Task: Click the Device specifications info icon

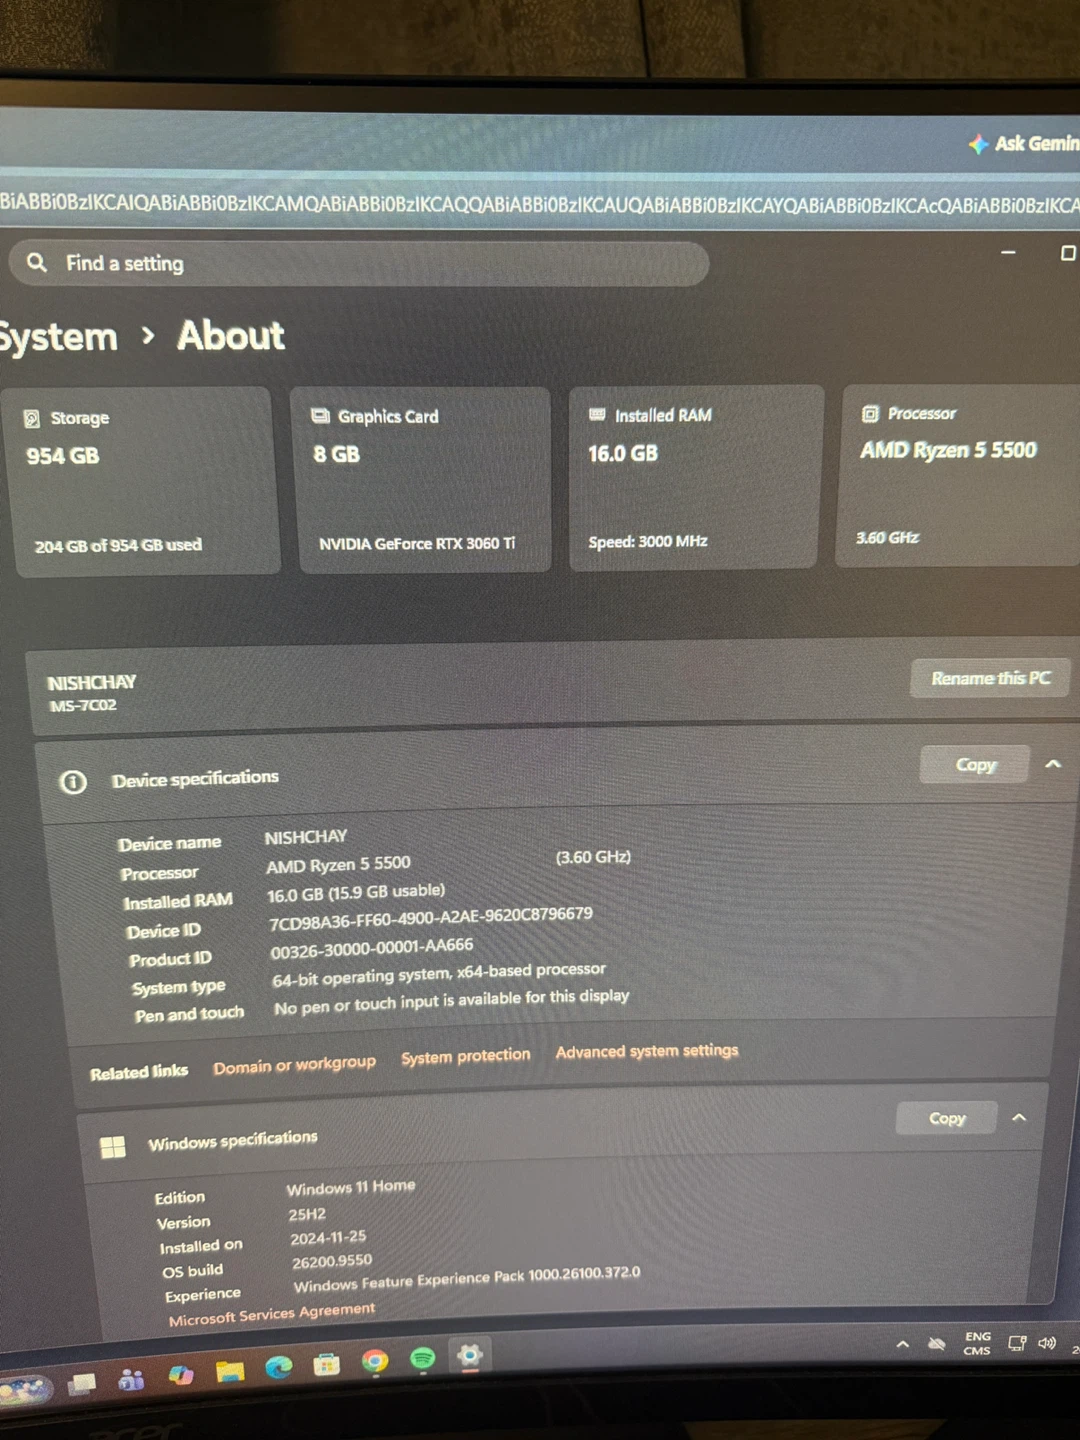Action: (73, 782)
